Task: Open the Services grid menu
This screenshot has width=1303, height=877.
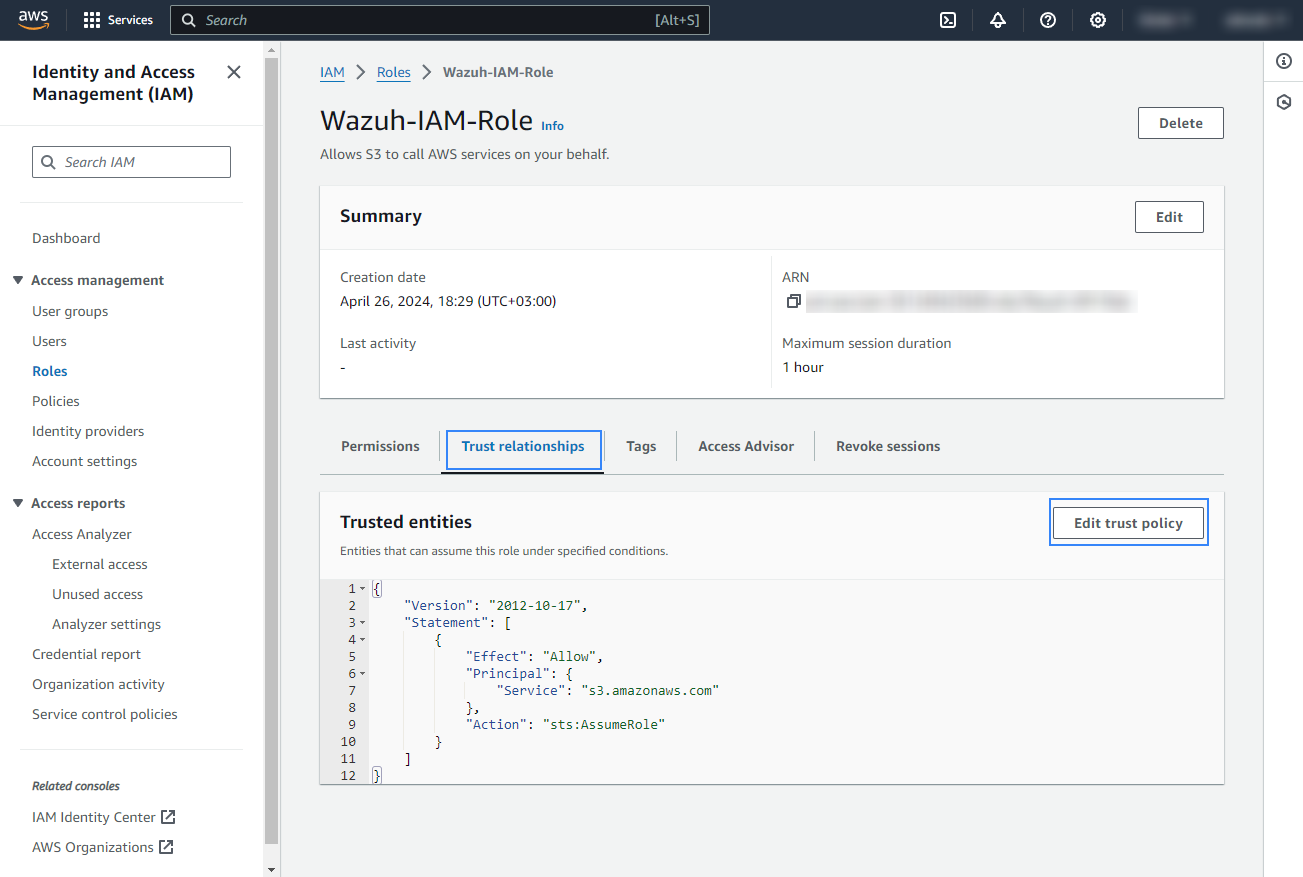Action: click(x=118, y=20)
